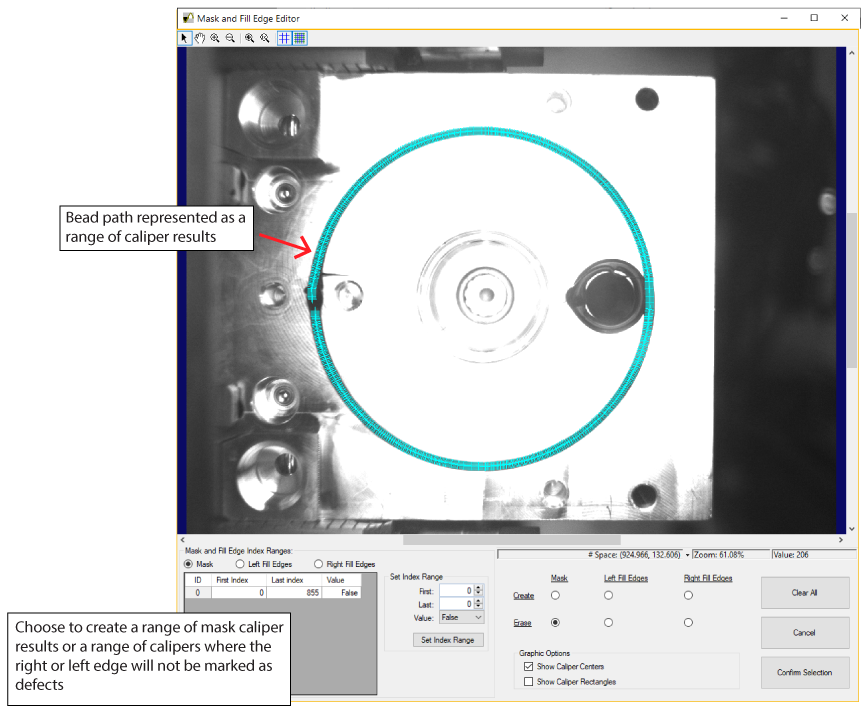
Task: Click the Clear All button
Action: [804, 592]
